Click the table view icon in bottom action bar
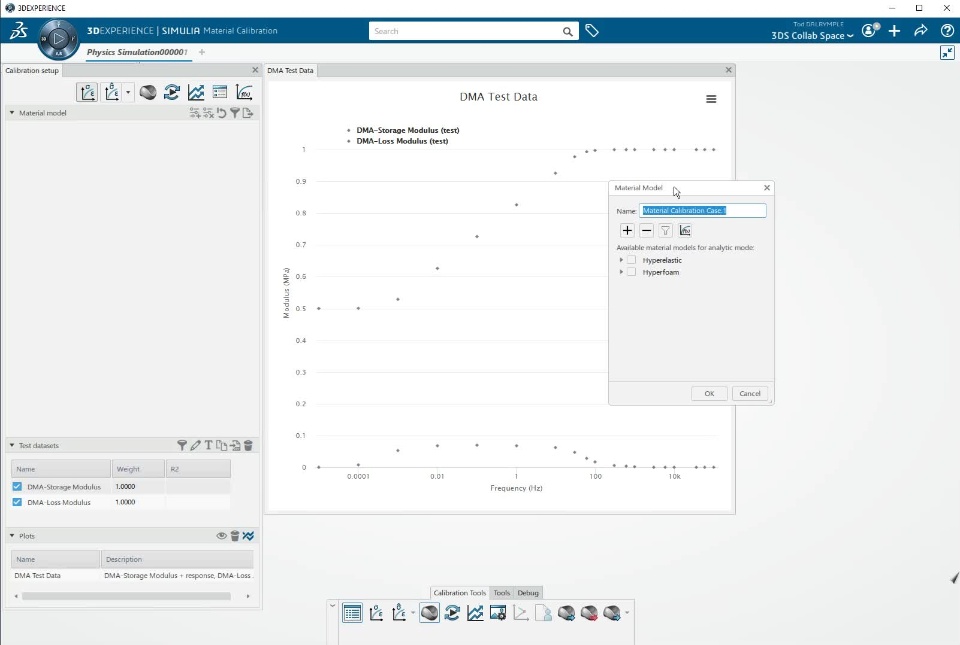Screen dimensions: 960x645 click(x=352, y=613)
